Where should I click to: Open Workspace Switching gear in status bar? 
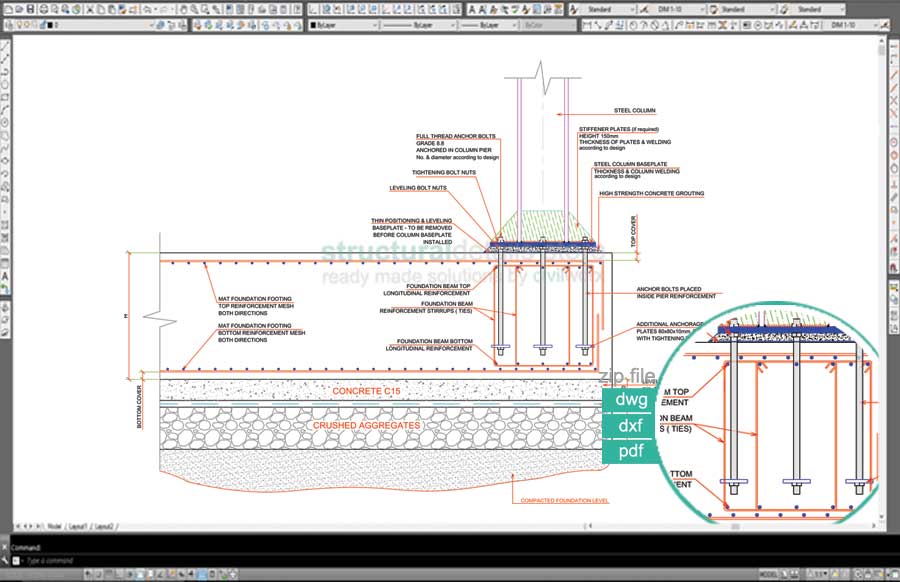(858, 573)
